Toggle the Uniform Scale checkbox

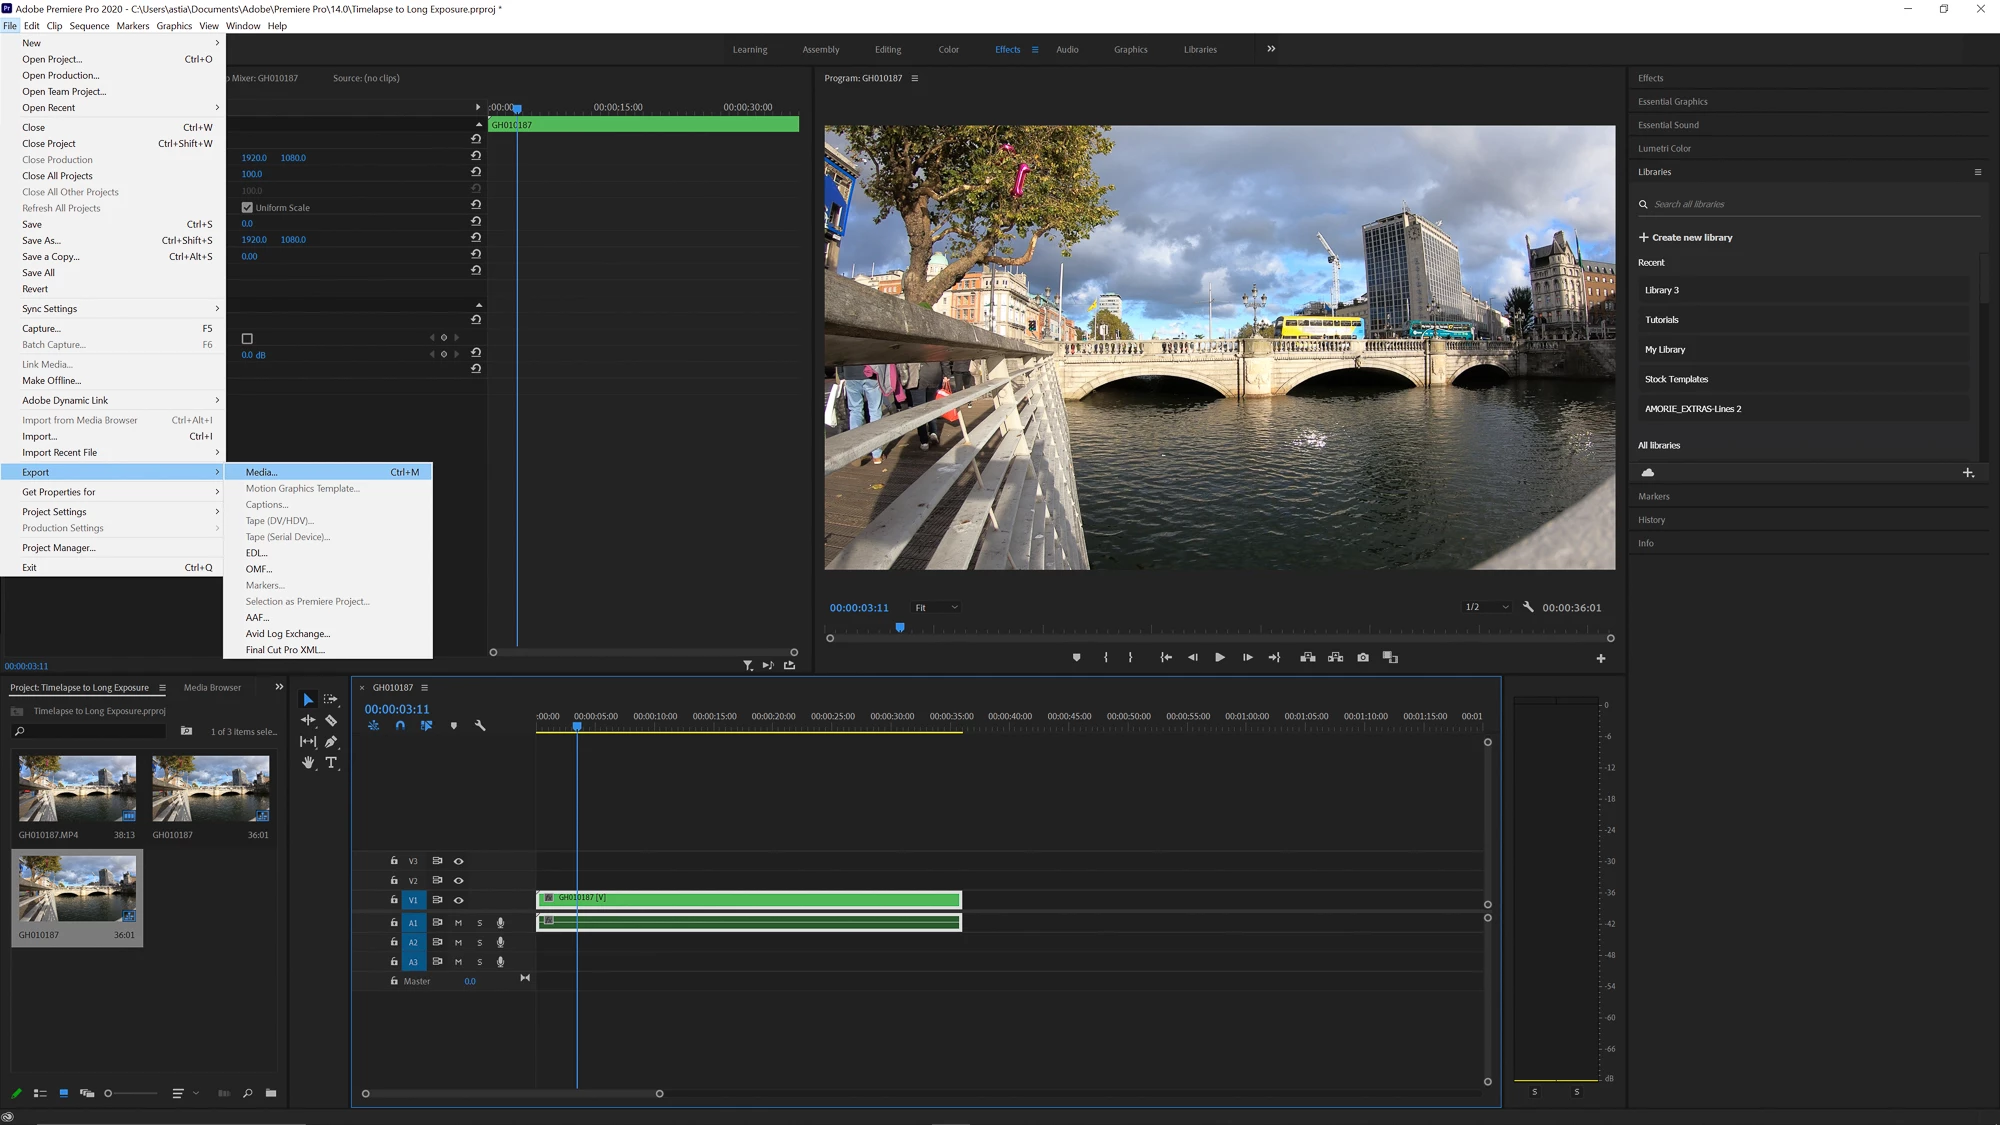pyautogui.click(x=247, y=208)
